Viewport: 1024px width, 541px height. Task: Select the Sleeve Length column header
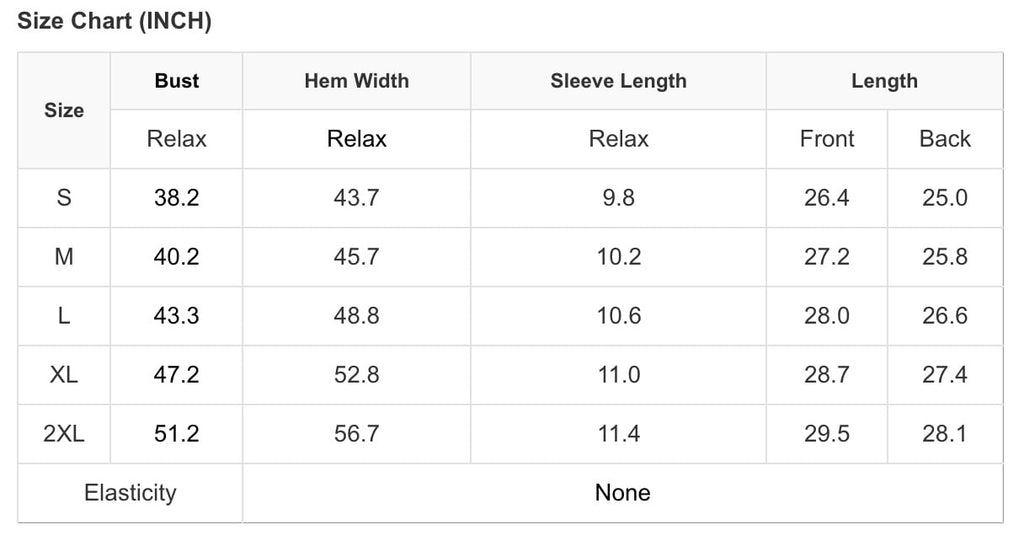(618, 81)
